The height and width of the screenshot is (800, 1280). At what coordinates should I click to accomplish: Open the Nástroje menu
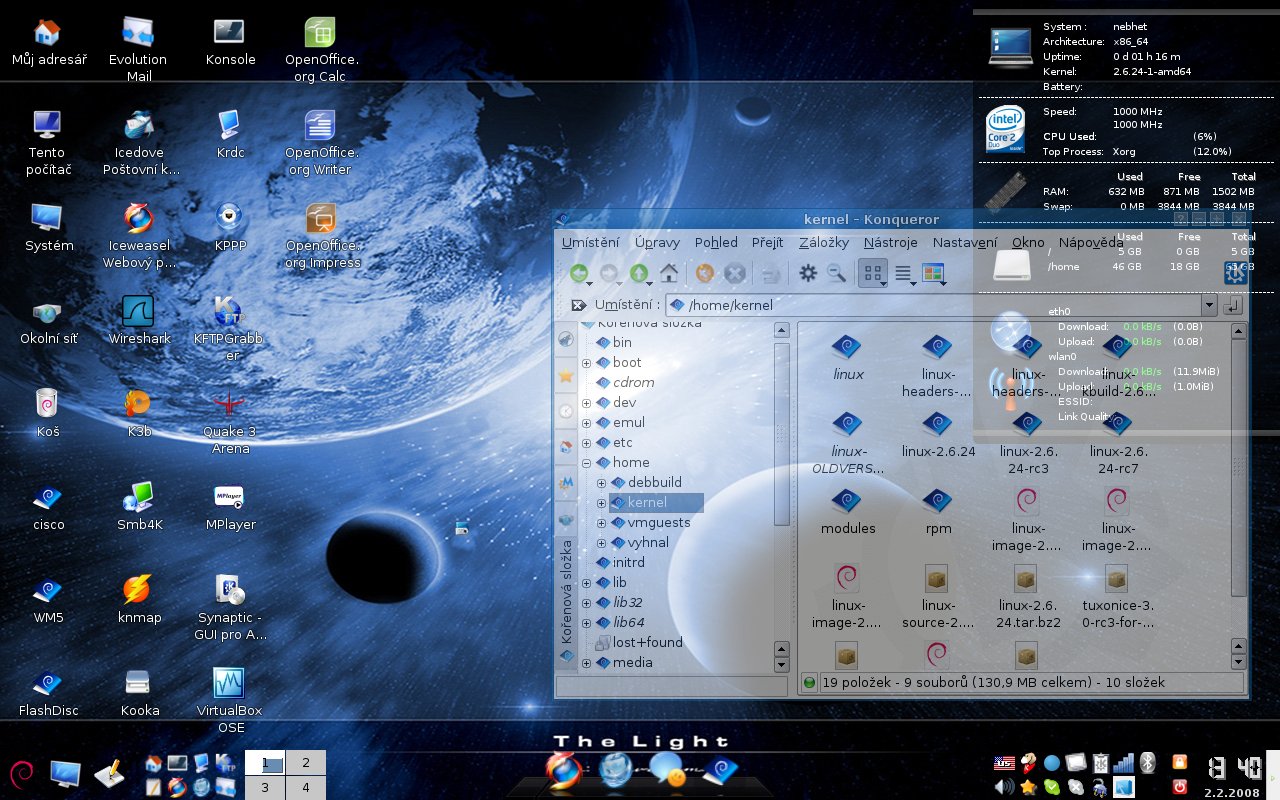pos(890,242)
